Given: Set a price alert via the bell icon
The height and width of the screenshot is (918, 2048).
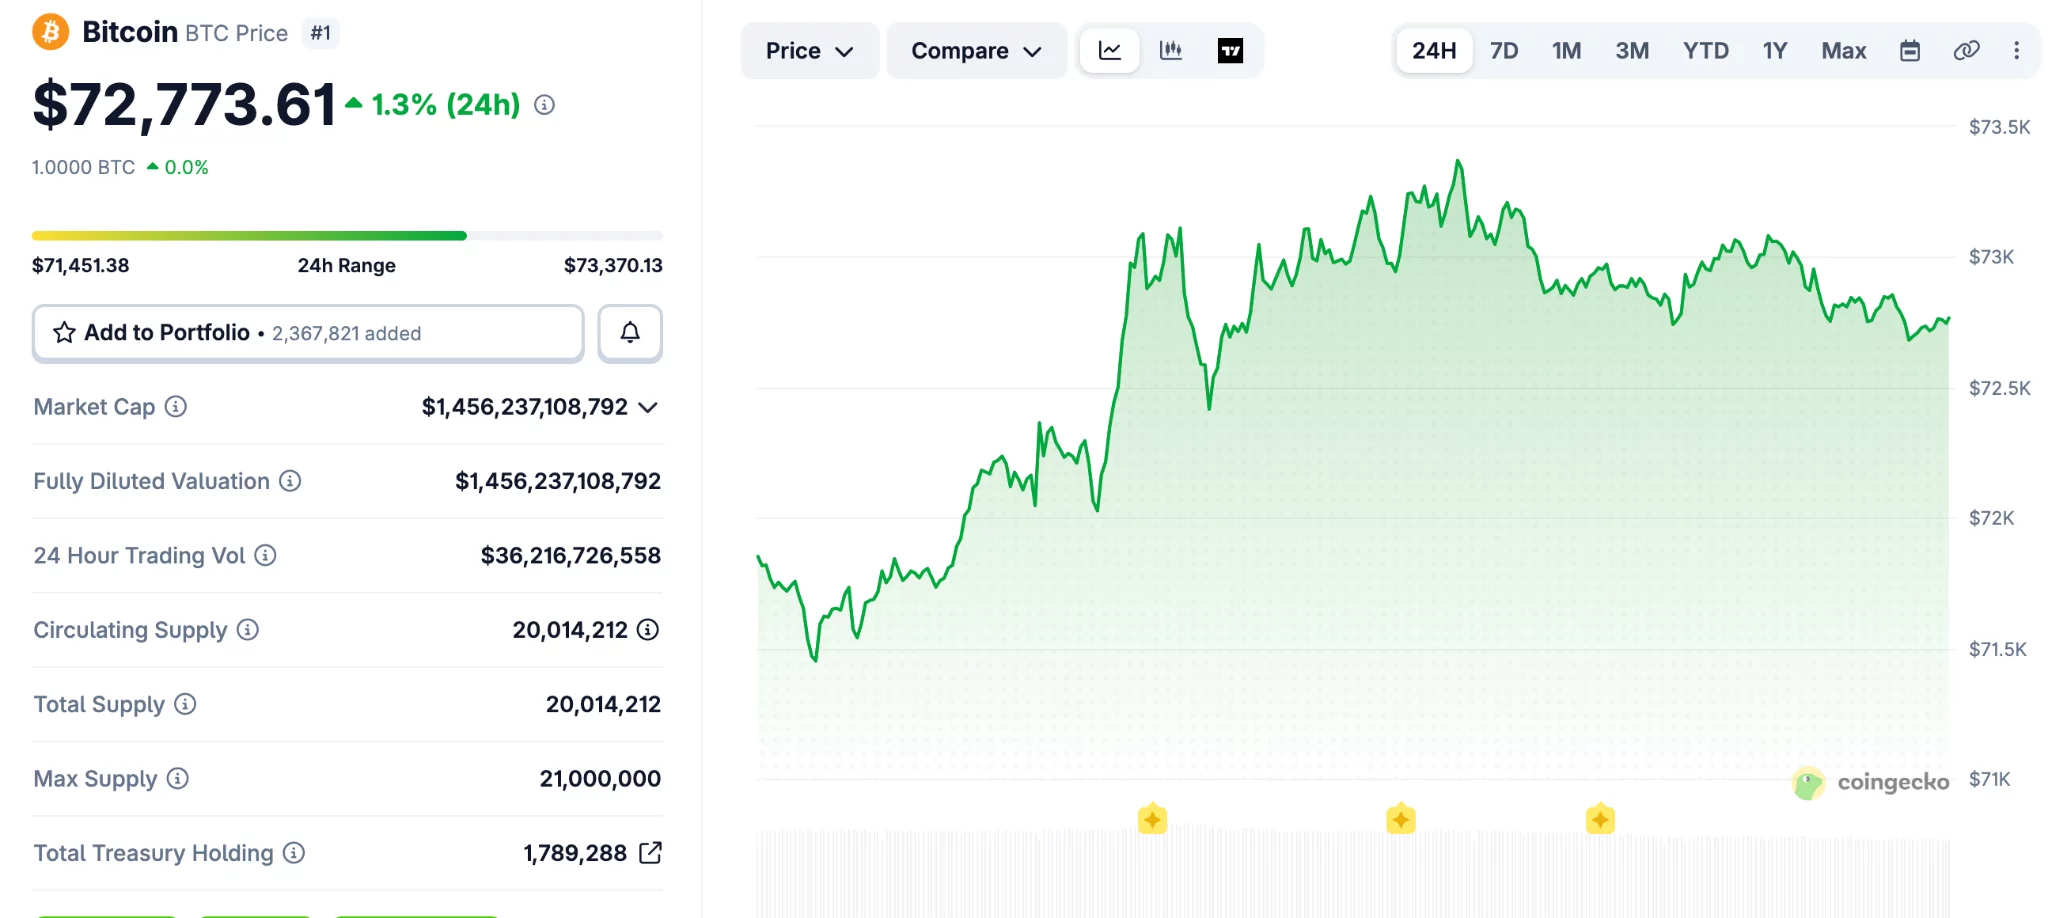Looking at the screenshot, I should (629, 333).
